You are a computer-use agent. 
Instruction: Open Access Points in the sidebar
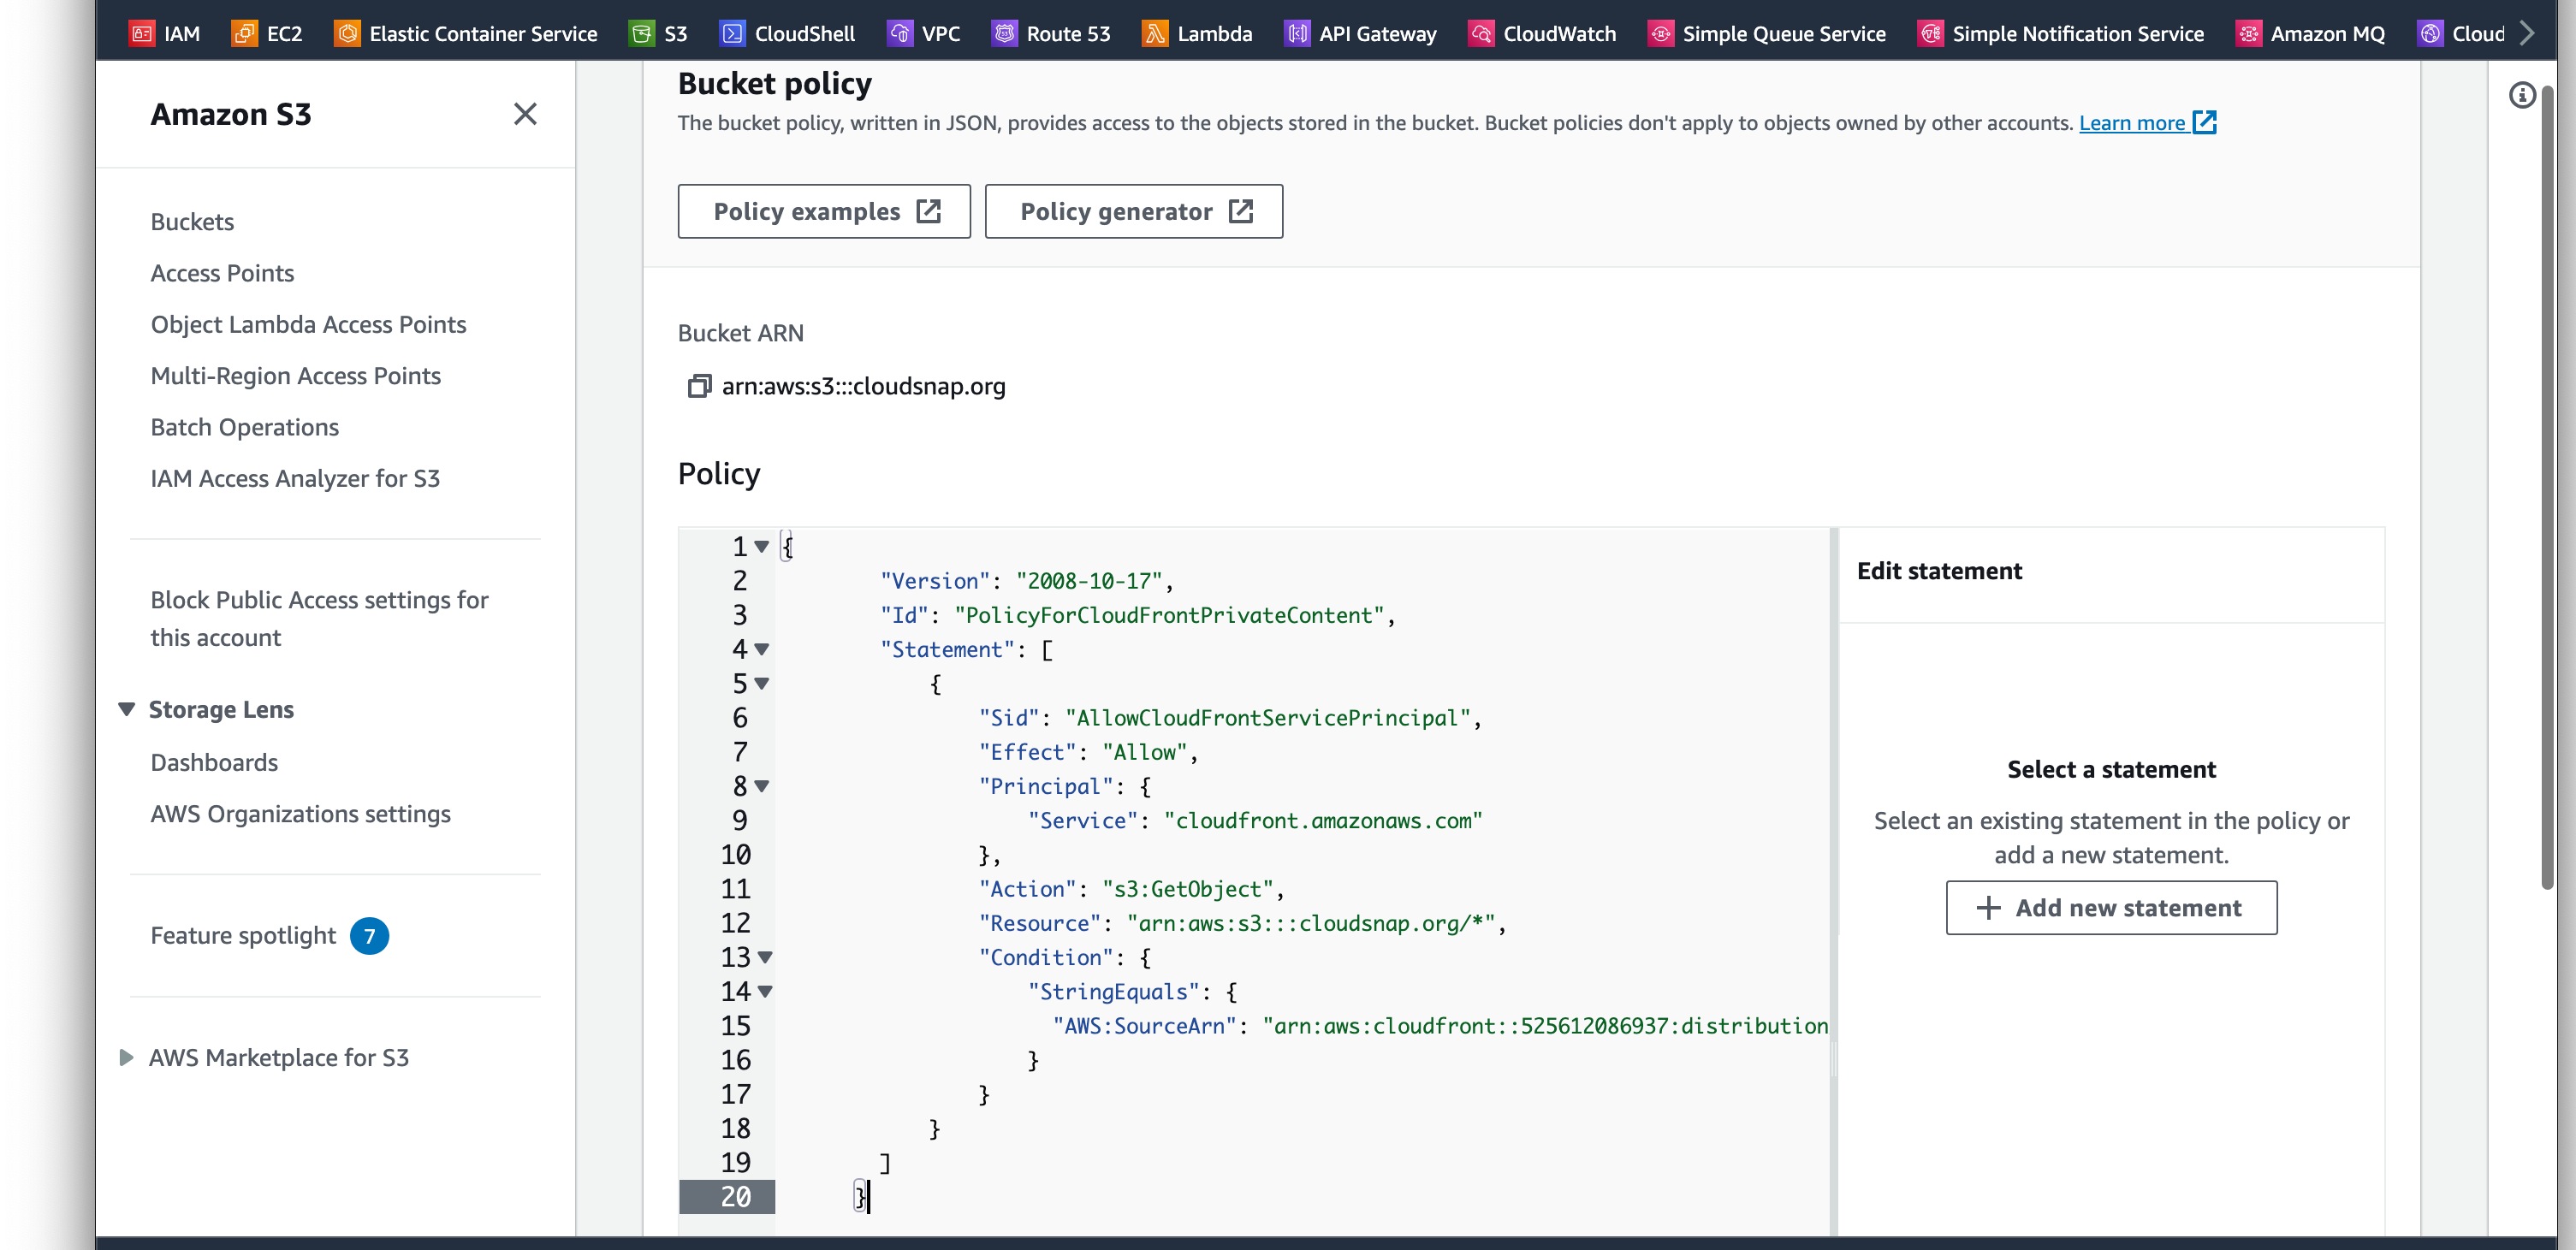tap(222, 273)
